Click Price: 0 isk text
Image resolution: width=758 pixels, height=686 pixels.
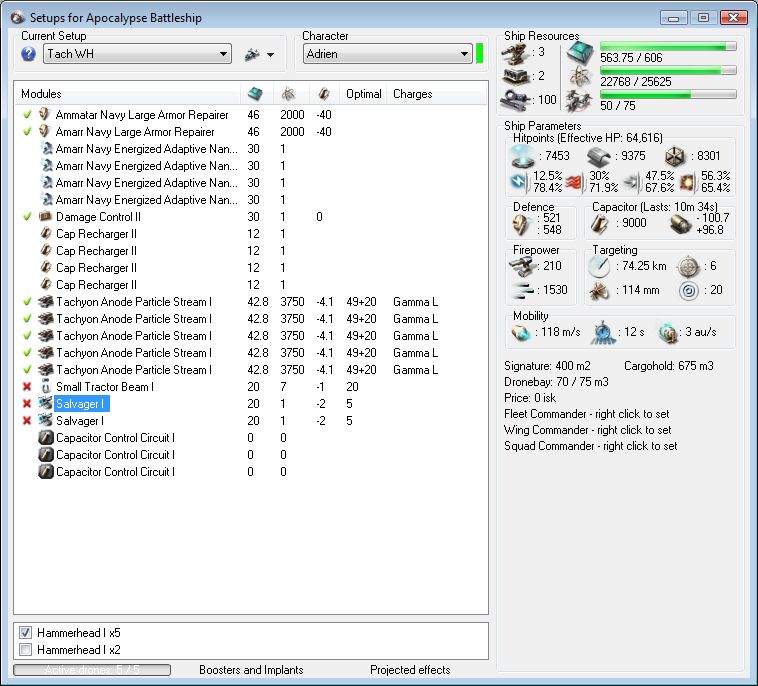click(x=530, y=398)
